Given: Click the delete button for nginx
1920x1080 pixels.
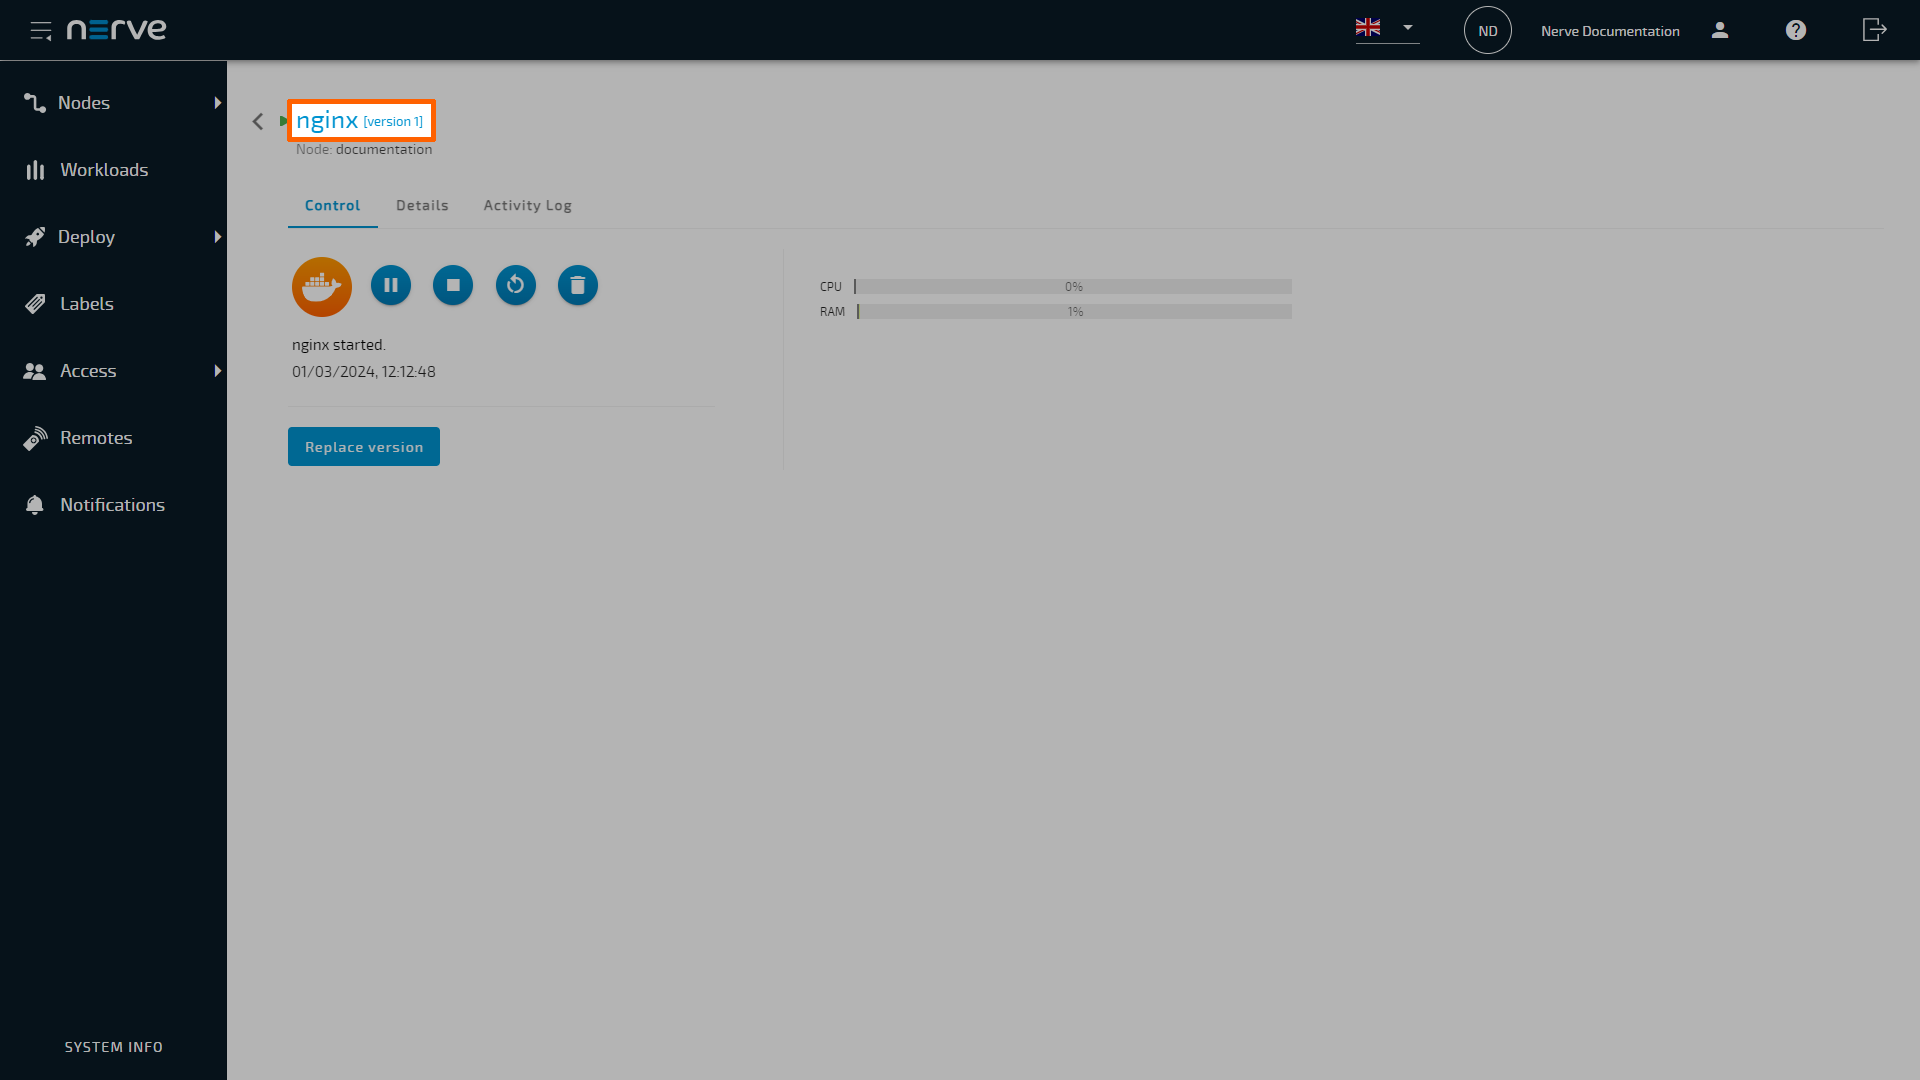Looking at the screenshot, I should tap(576, 285).
